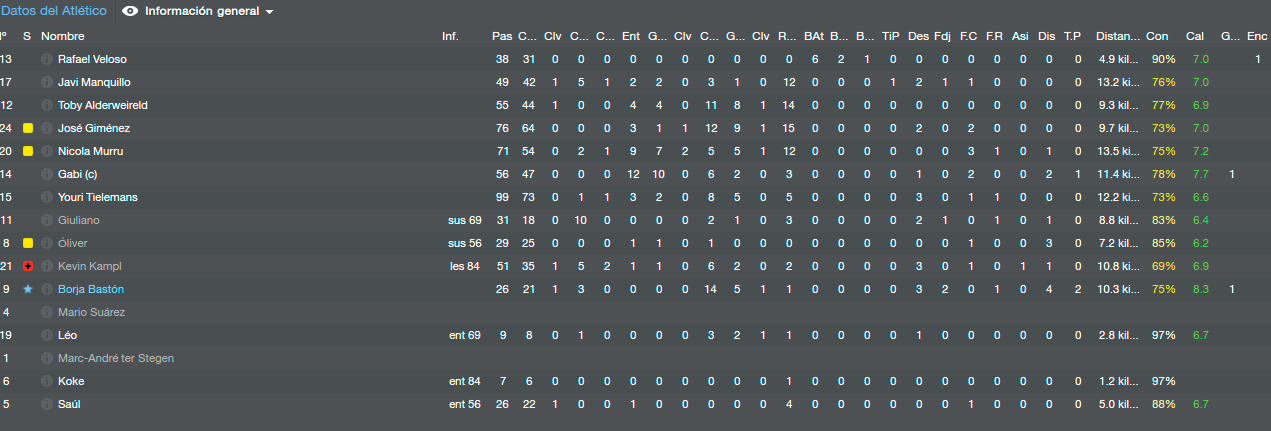
Task: Click injury red cross icon for Kevin Kampl
Action: point(28,267)
